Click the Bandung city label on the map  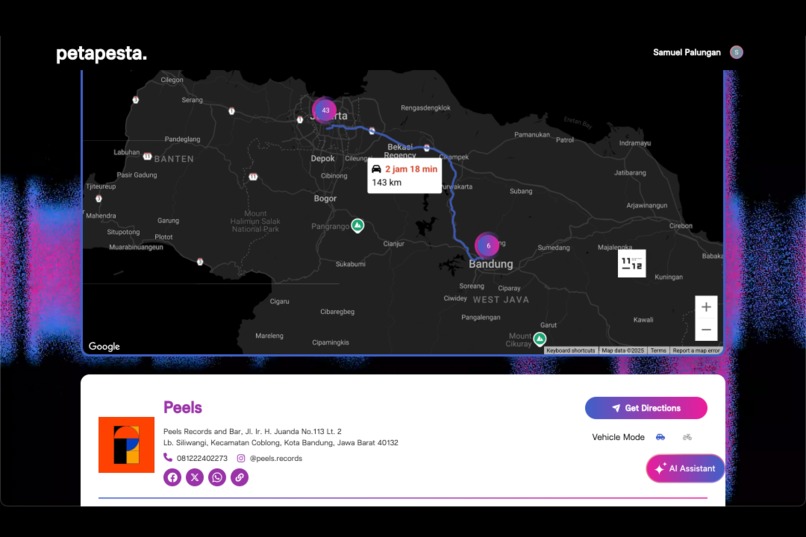(491, 264)
